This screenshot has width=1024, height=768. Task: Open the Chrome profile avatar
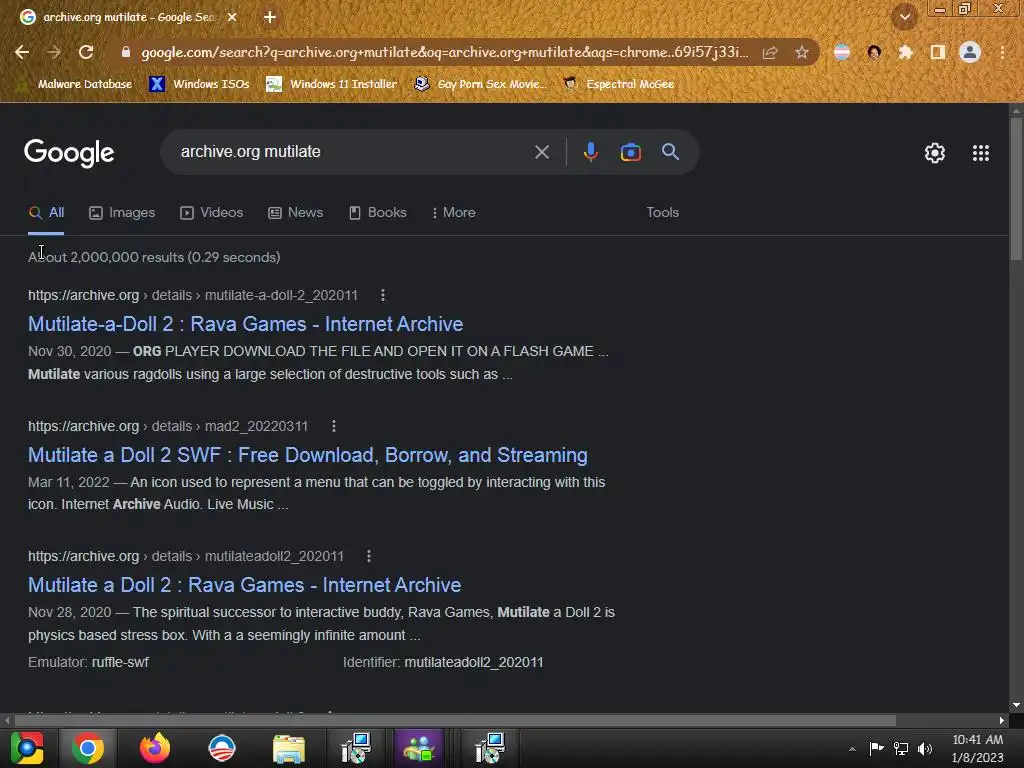click(970, 52)
